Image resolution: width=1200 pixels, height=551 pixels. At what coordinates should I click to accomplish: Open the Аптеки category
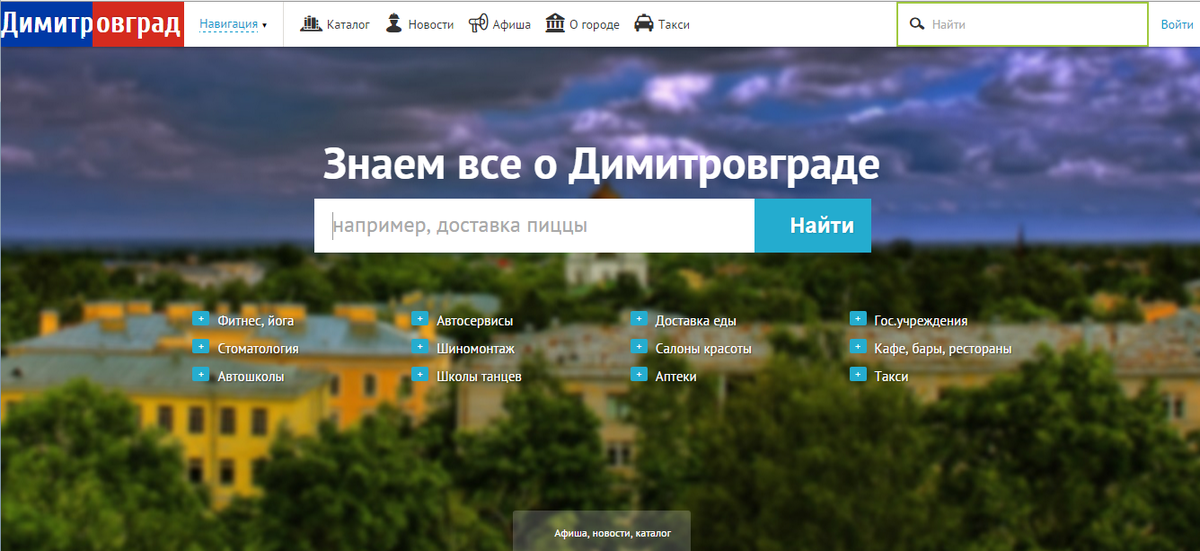676,377
